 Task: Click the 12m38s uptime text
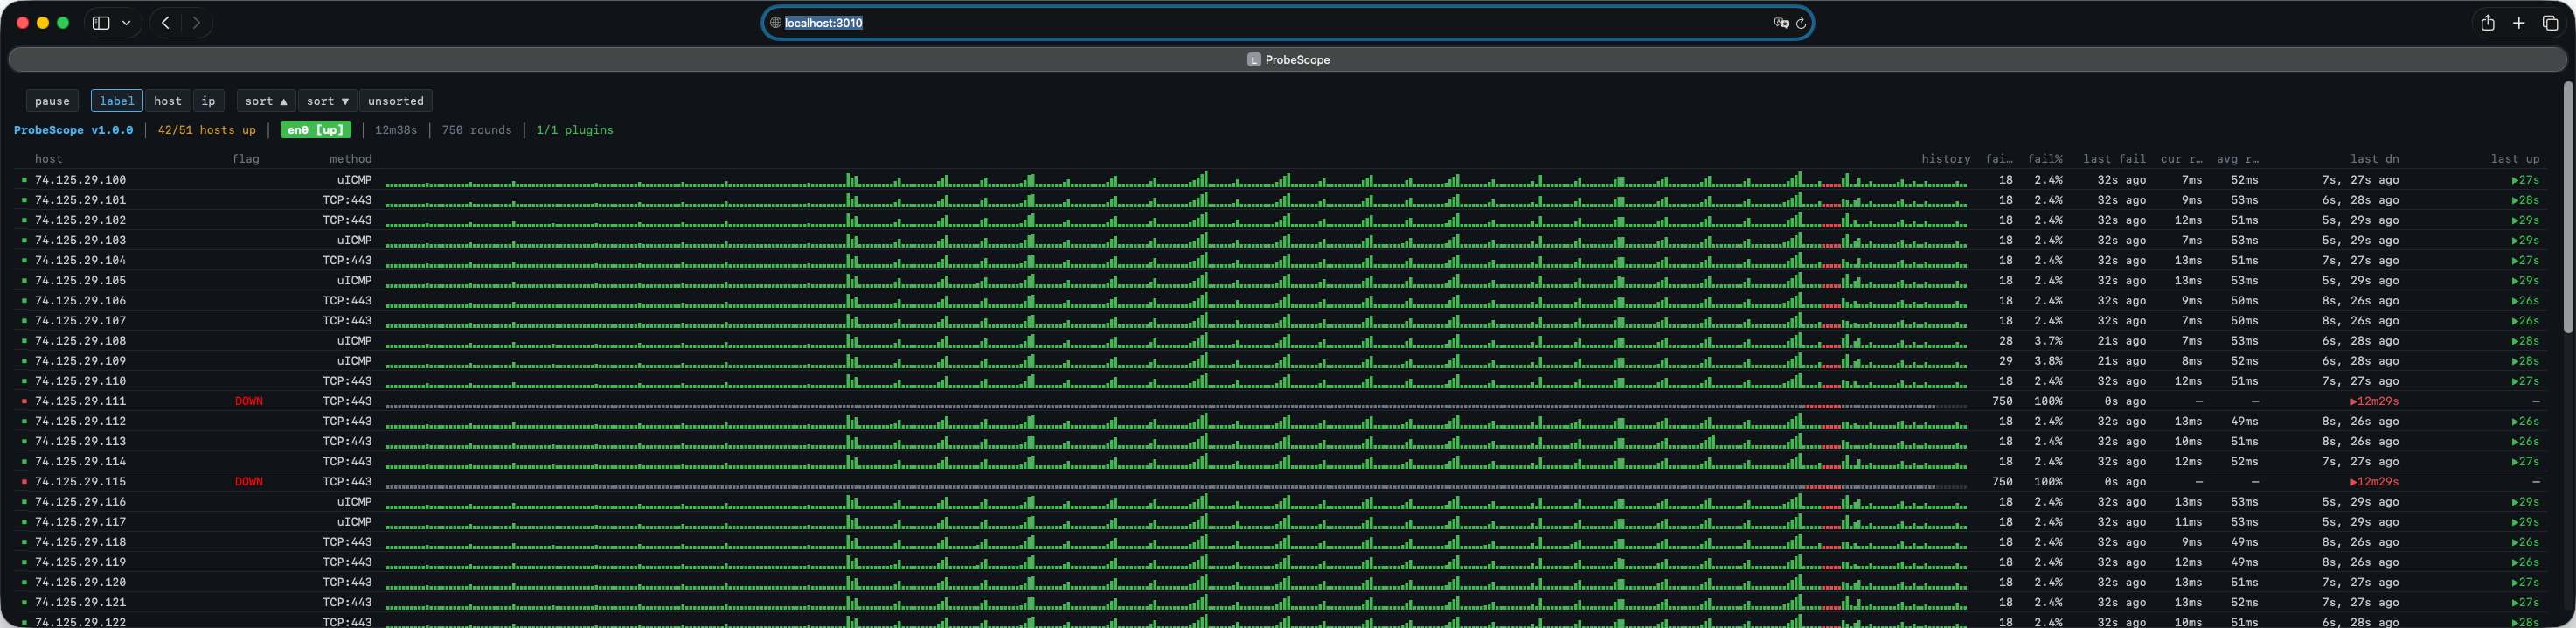(396, 130)
